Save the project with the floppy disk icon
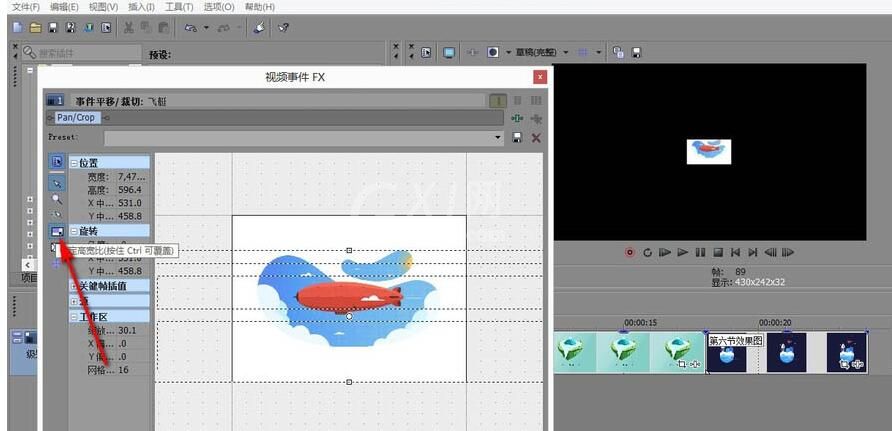 (x=53, y=27)
